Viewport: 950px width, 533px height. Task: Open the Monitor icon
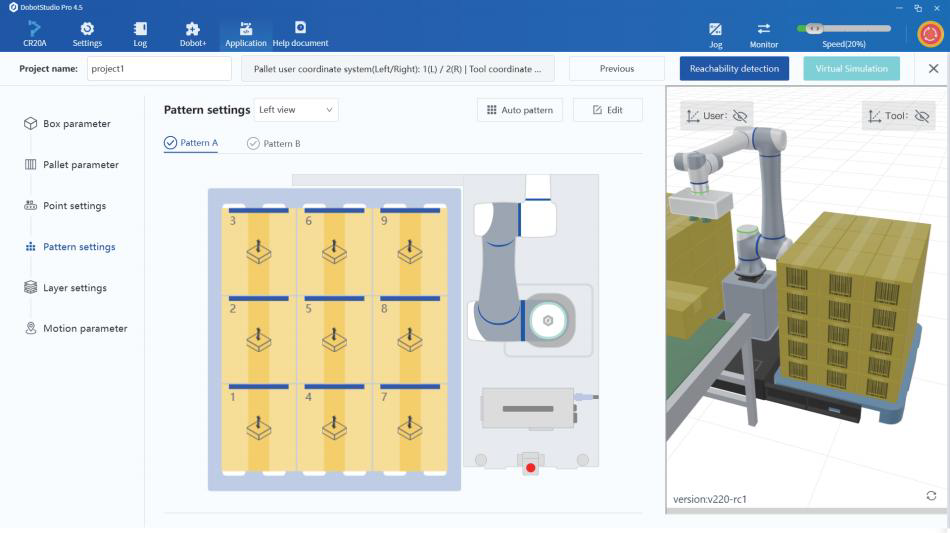764,32
